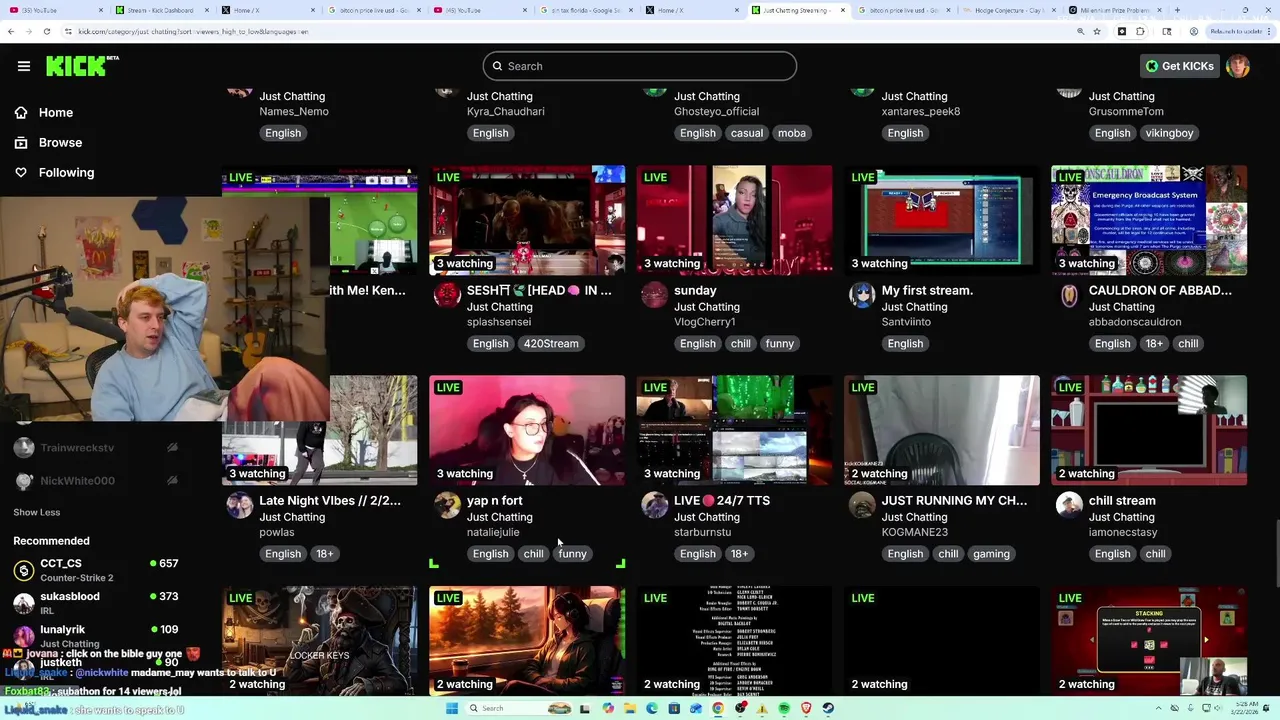Click the browser address bar URL

click(x=193, y=32)
